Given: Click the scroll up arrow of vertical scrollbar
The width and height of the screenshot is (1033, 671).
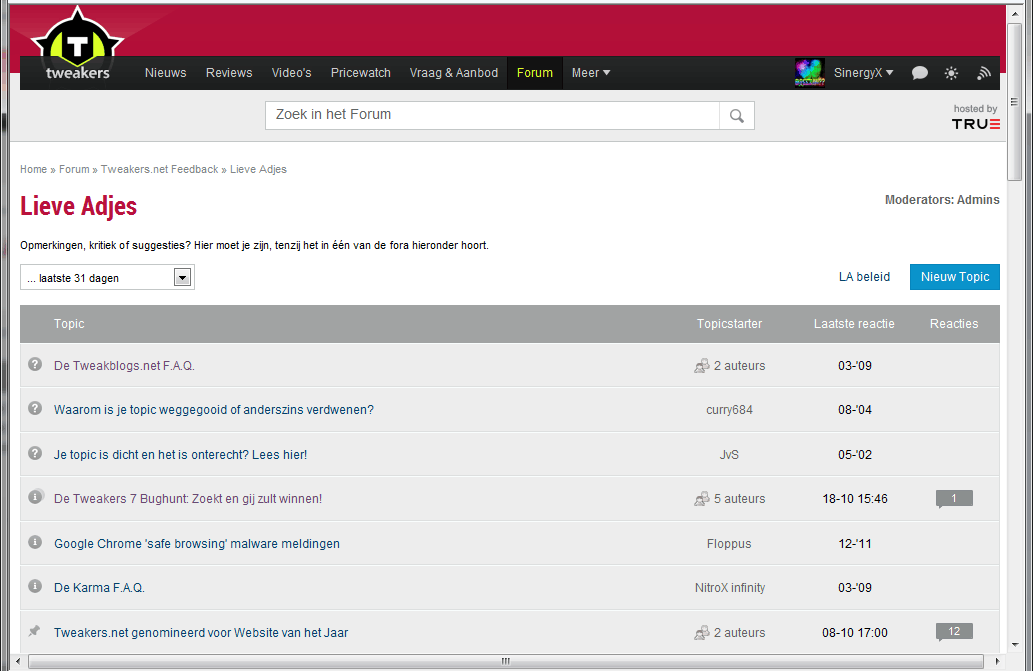Looking at the screenshot, I should click(1015, 13).
